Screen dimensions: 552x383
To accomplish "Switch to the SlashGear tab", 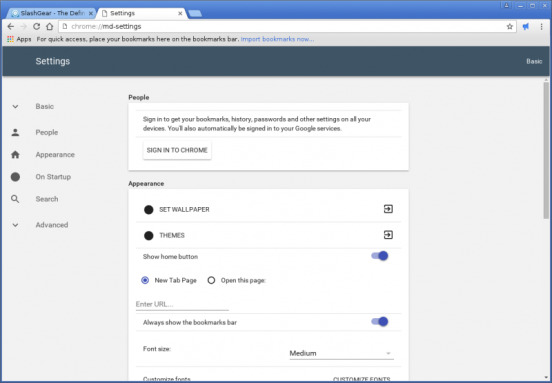I will point(52,13).
